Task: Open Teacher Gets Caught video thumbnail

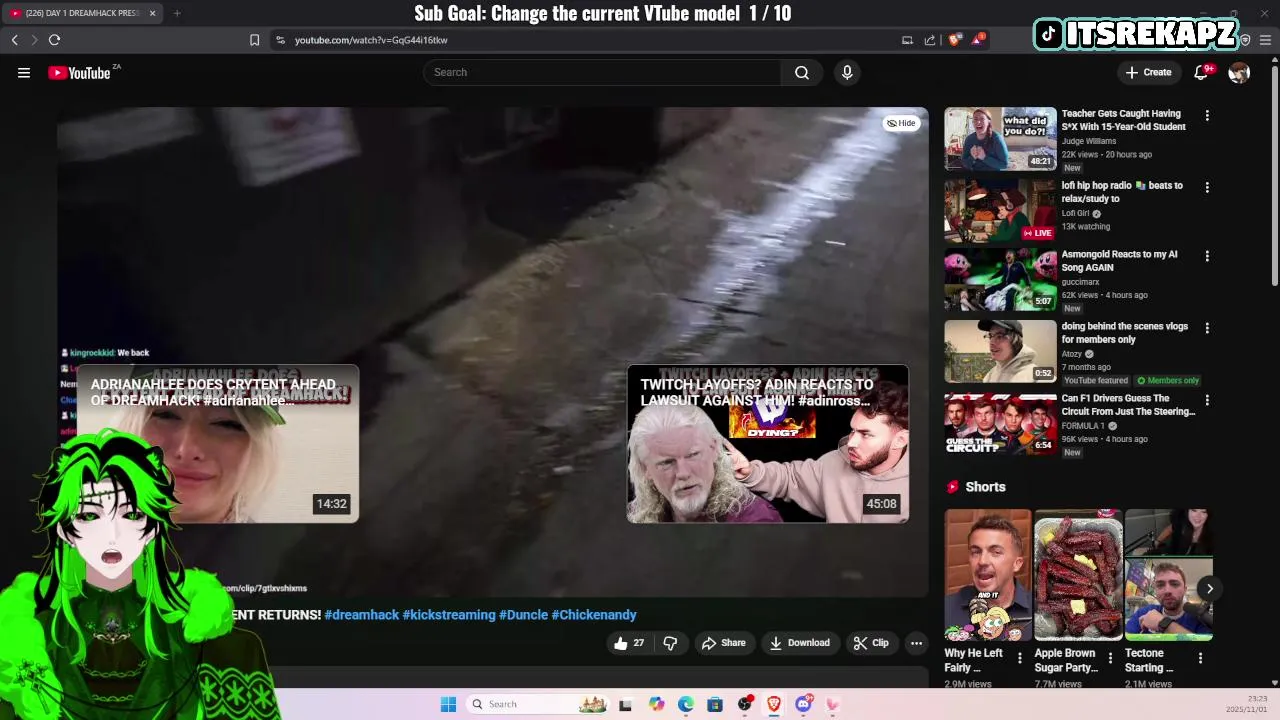Action: (x=1000, y=139)
